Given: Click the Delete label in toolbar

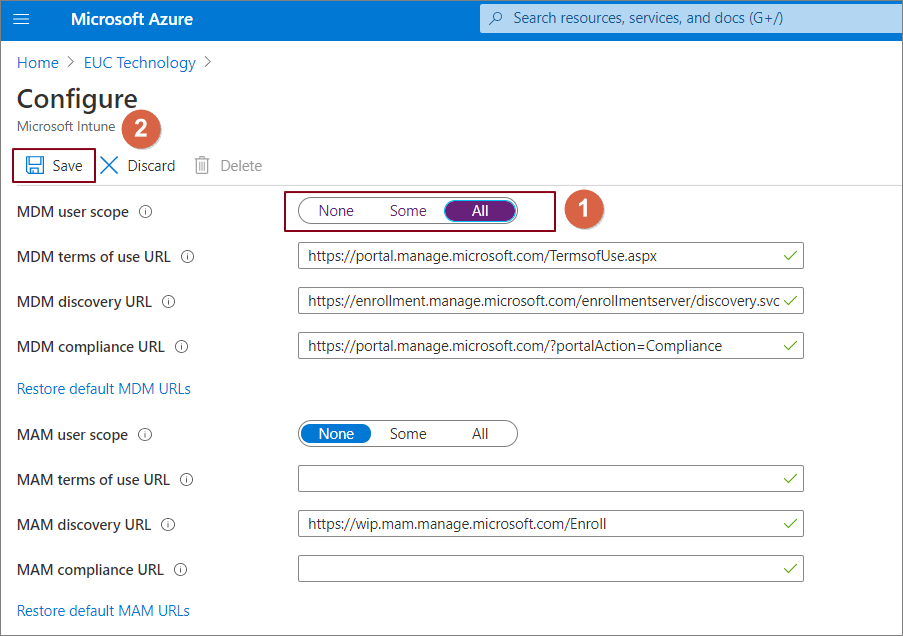Looking at the screenshot, I should pos(241,166).
